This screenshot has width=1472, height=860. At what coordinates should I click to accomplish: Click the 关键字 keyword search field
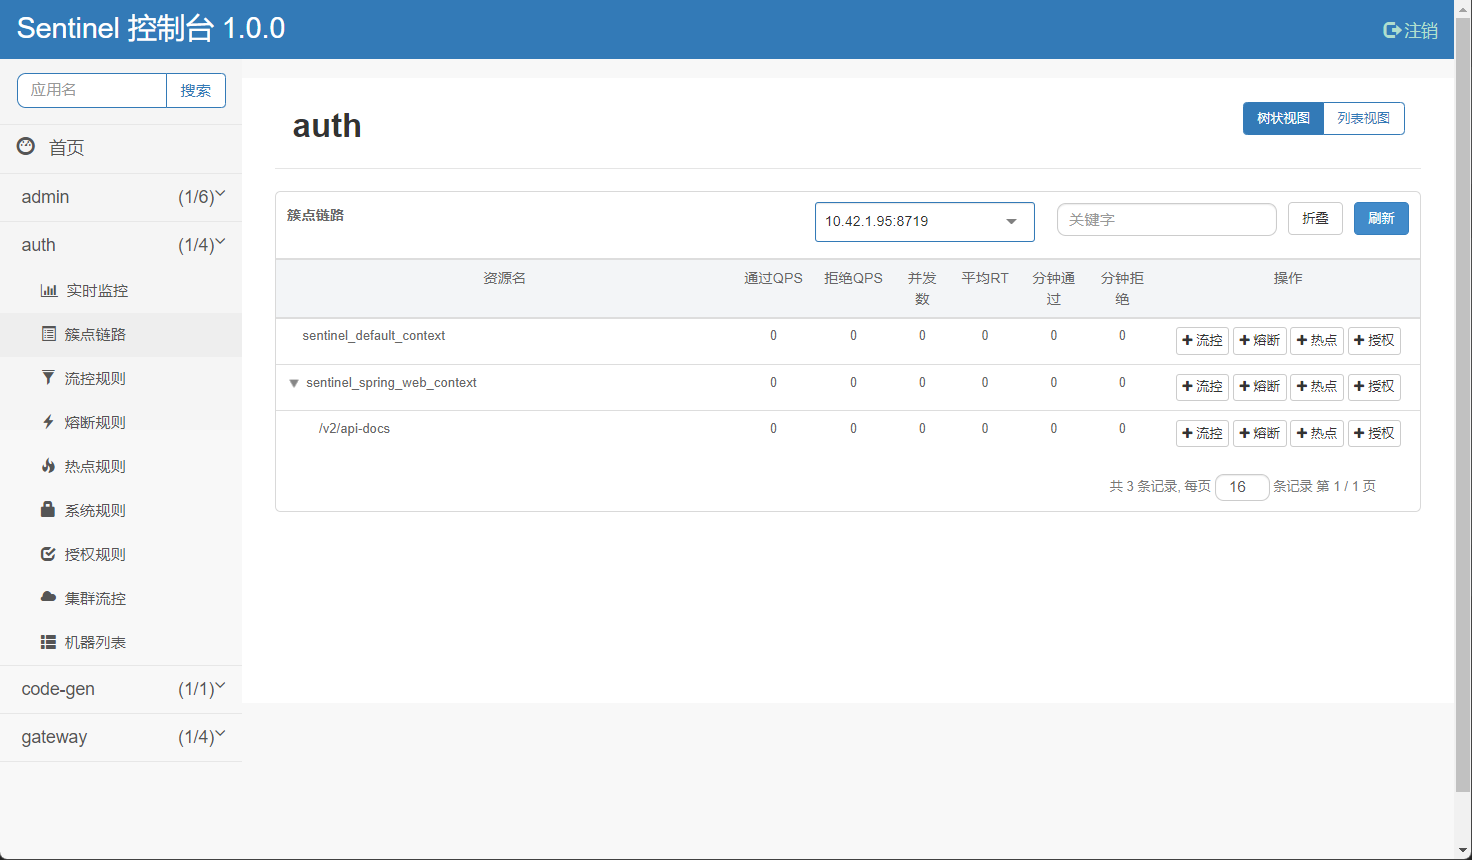tap(1166, 219)
